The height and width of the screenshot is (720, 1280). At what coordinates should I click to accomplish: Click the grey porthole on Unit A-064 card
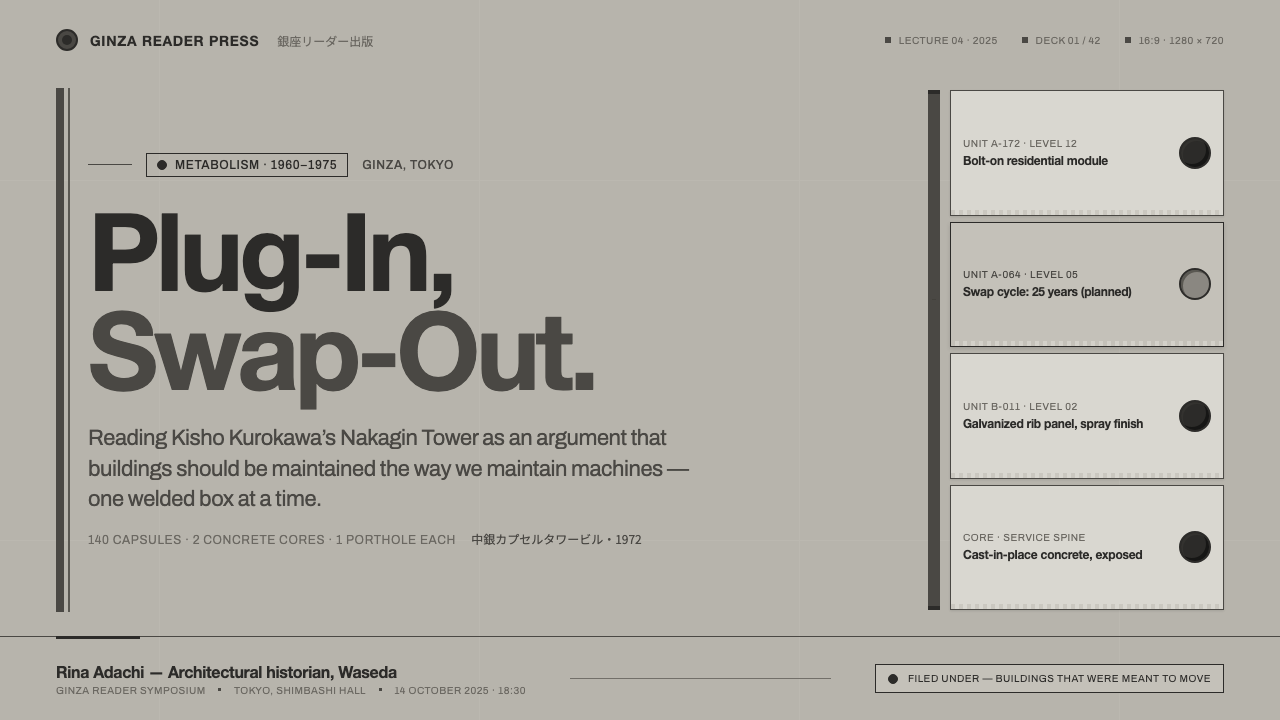(1195, 284)
